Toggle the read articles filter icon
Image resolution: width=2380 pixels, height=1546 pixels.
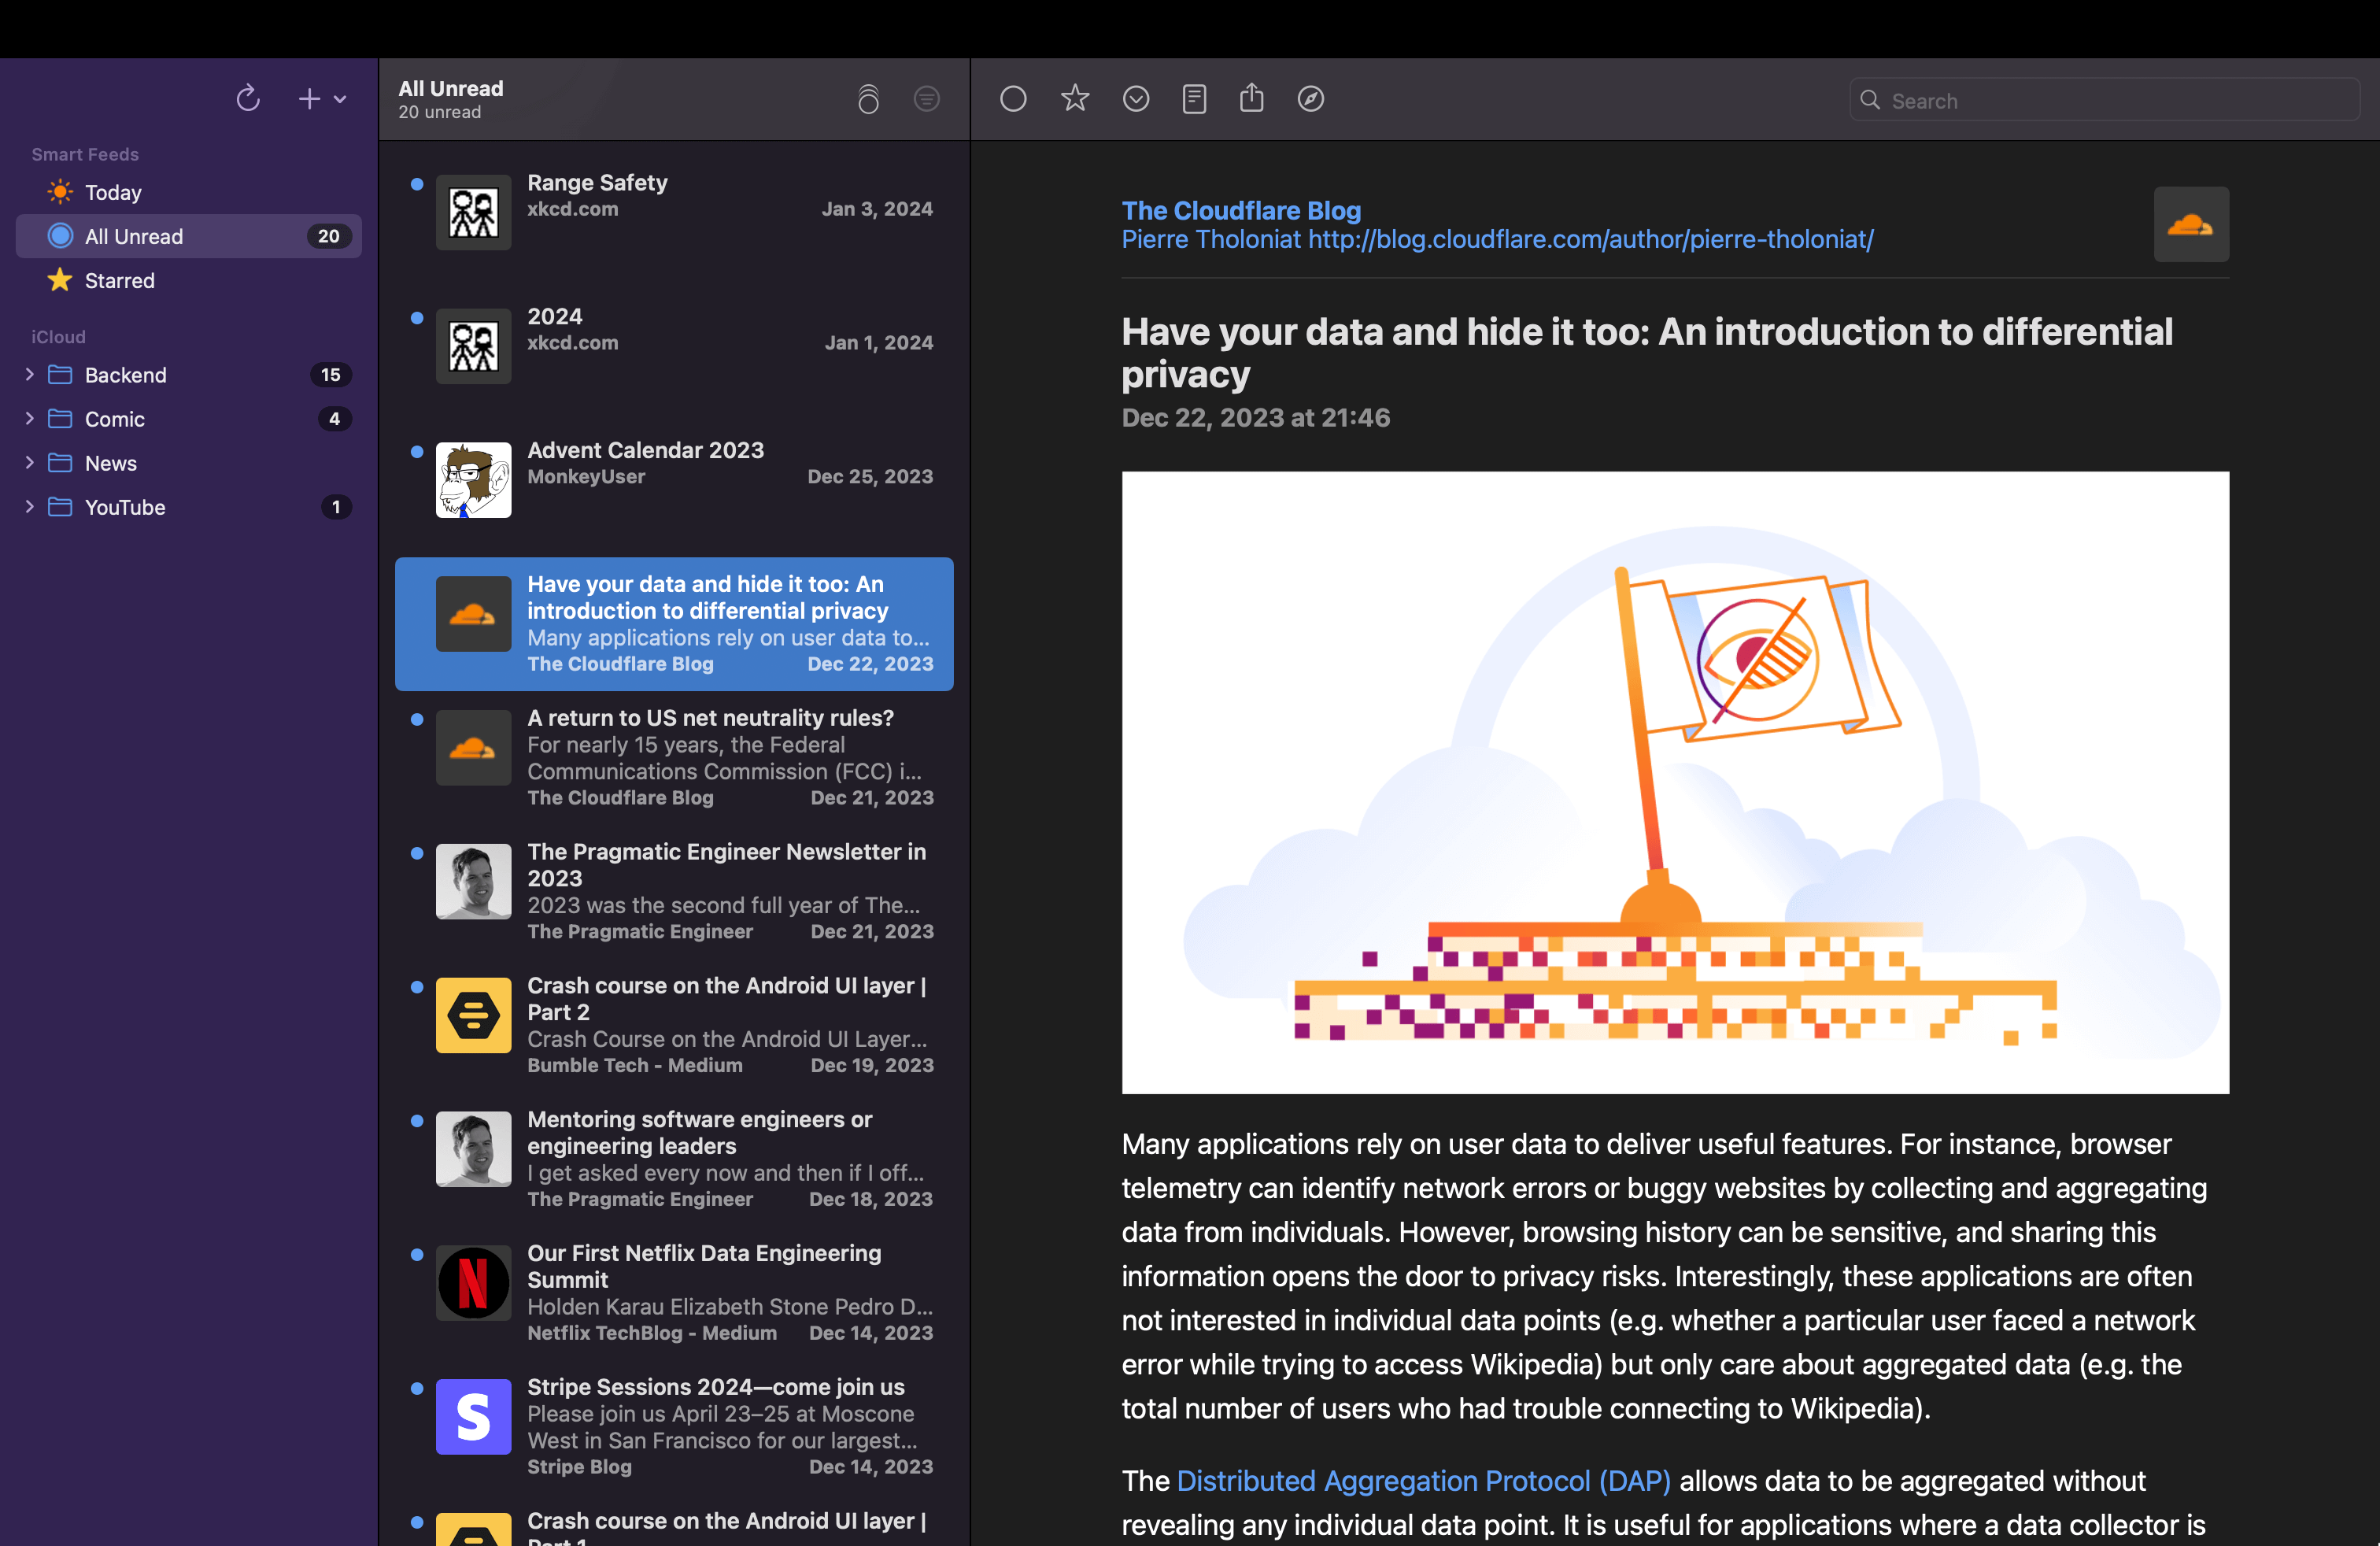927,98
